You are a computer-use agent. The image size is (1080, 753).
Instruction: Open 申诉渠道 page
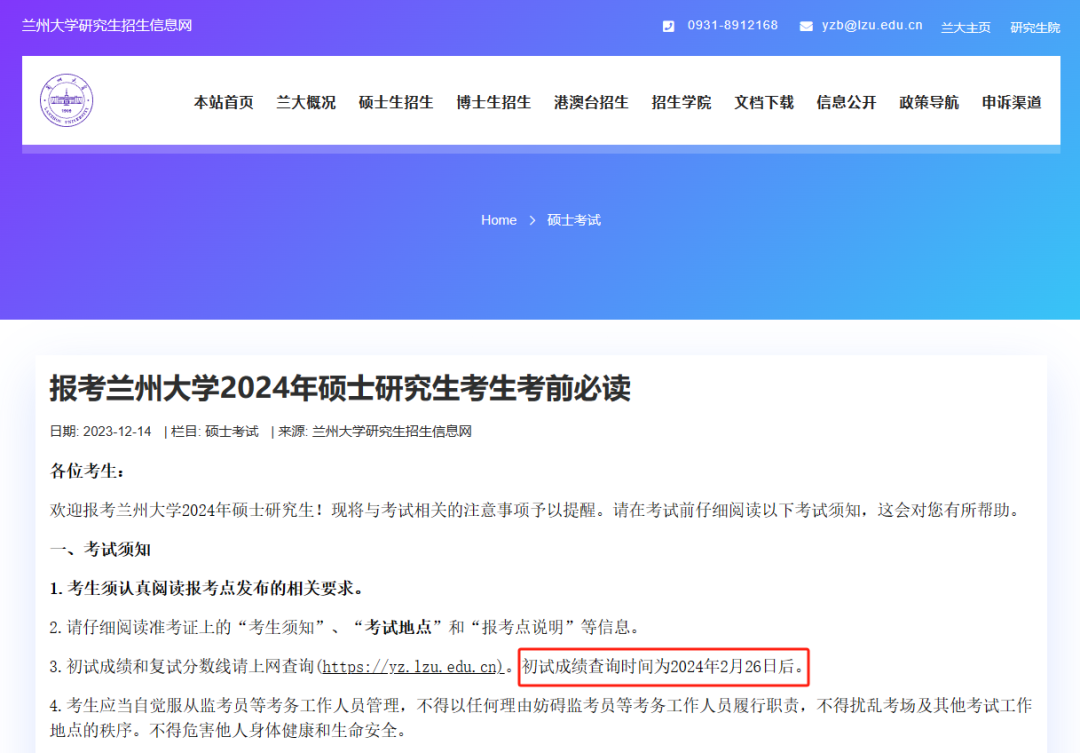click(1011, 102)
